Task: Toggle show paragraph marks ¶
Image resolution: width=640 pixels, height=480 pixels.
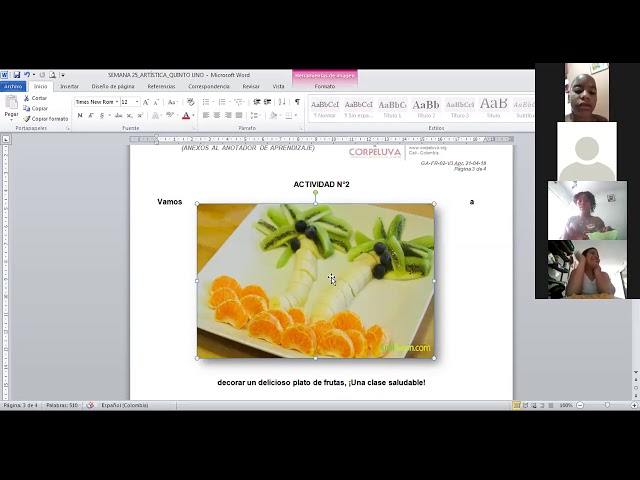Action: pos(297,102)
